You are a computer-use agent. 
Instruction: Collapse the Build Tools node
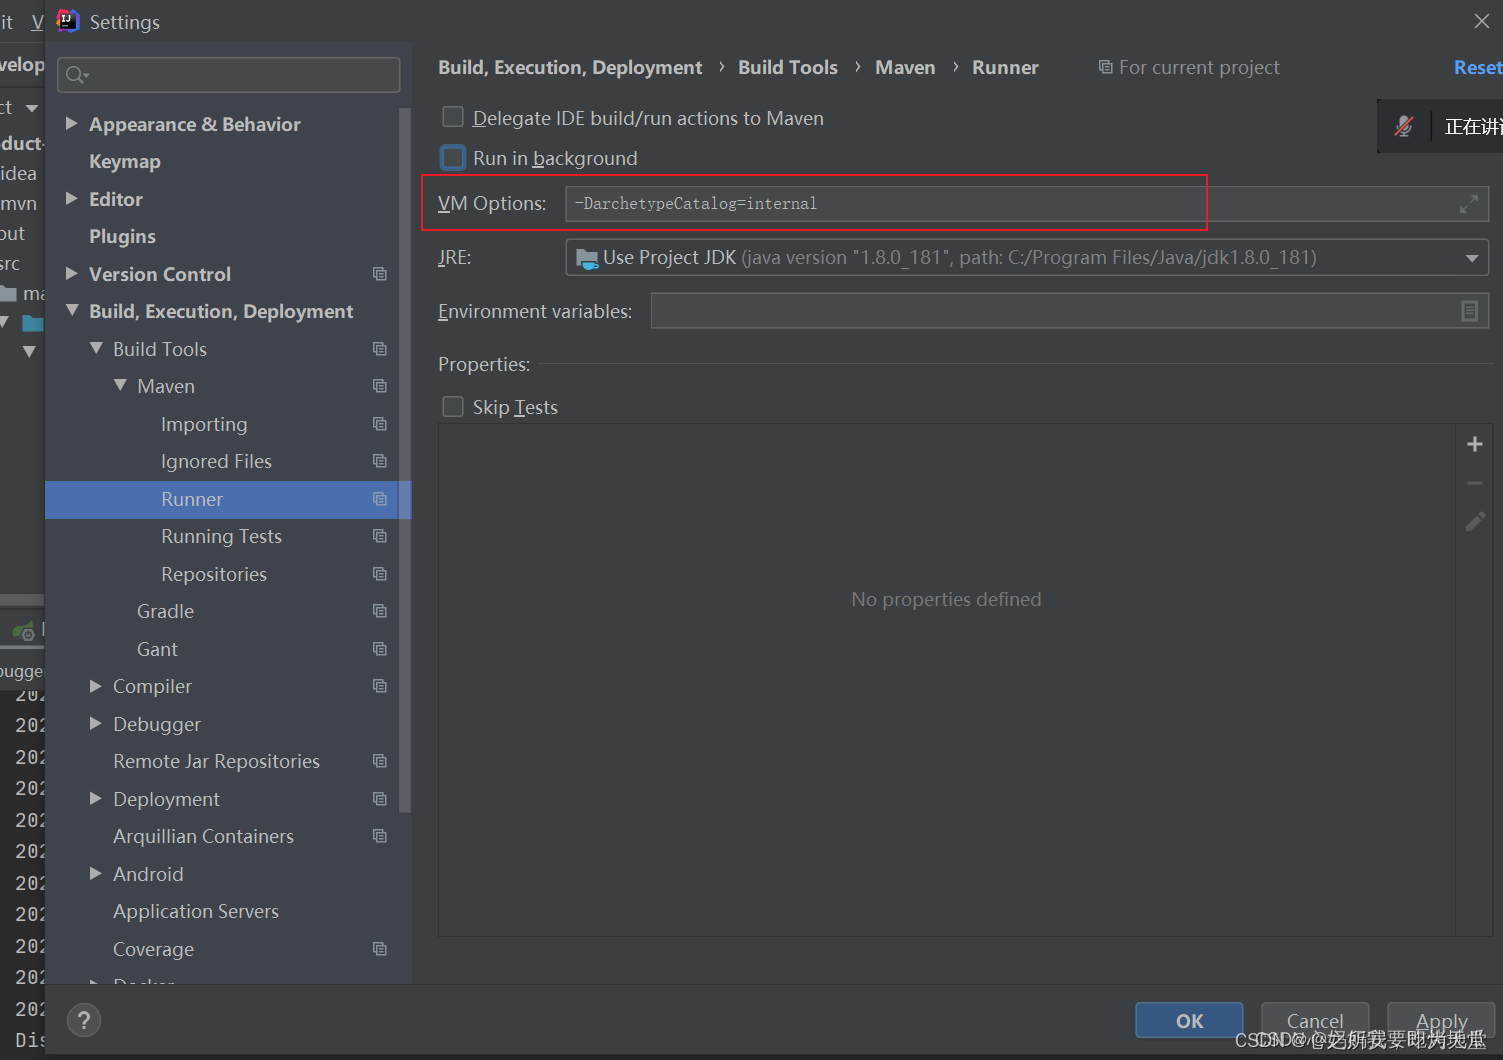coord(96,348)
